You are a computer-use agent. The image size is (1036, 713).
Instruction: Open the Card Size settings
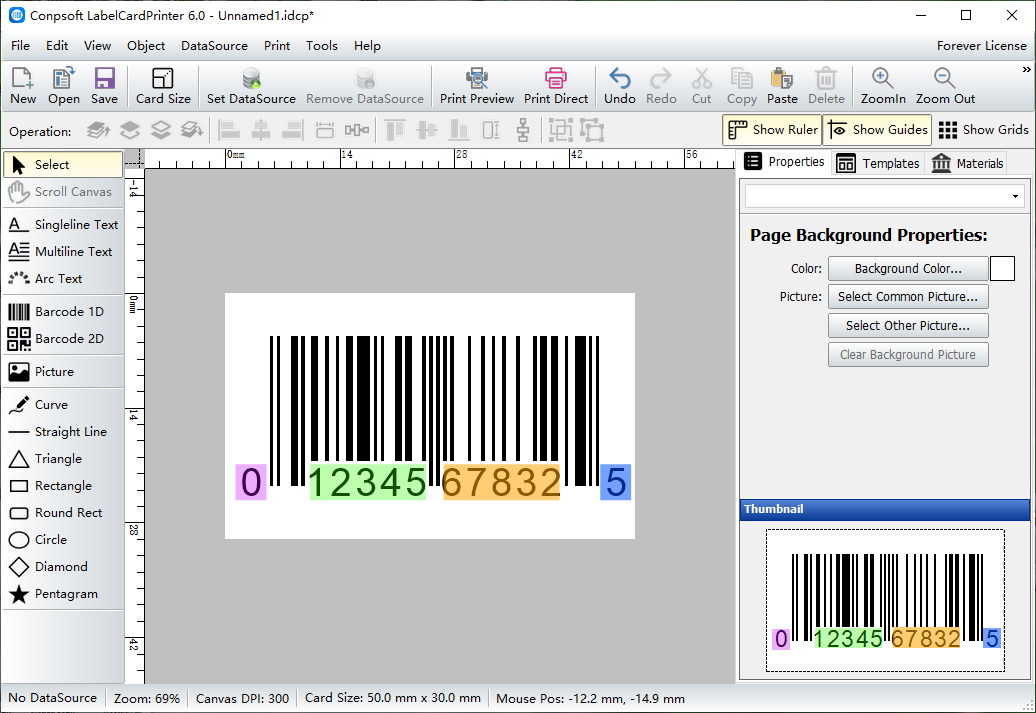coord(163,86)
